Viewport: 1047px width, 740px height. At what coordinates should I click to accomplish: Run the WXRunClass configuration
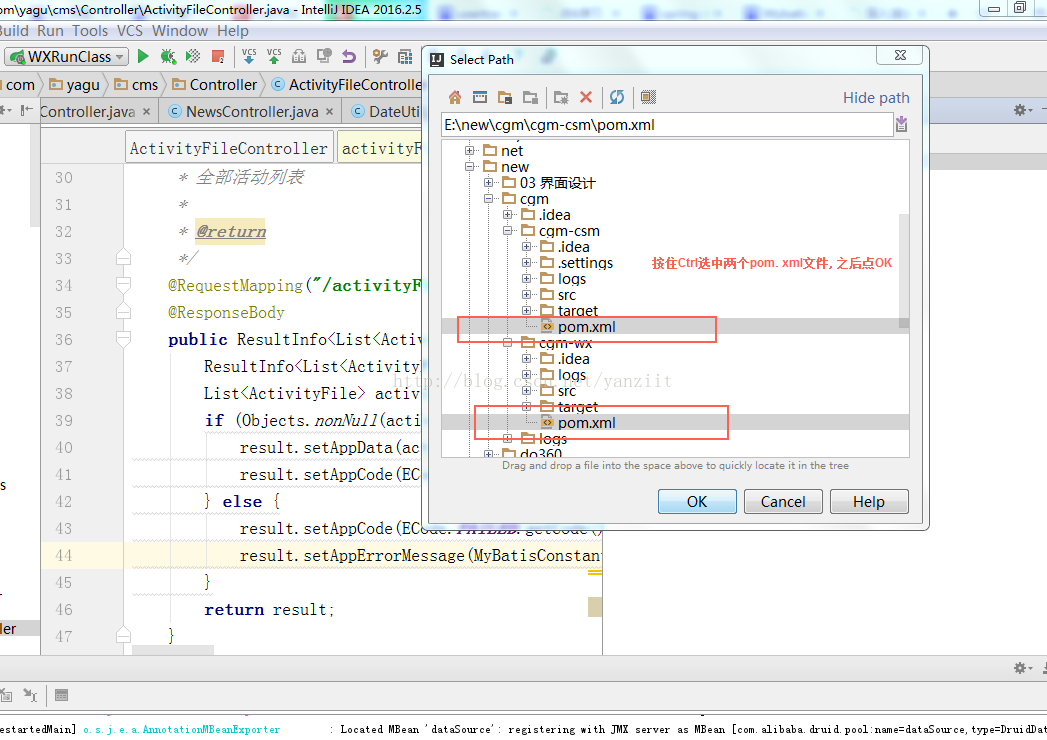tap(142, 57)
